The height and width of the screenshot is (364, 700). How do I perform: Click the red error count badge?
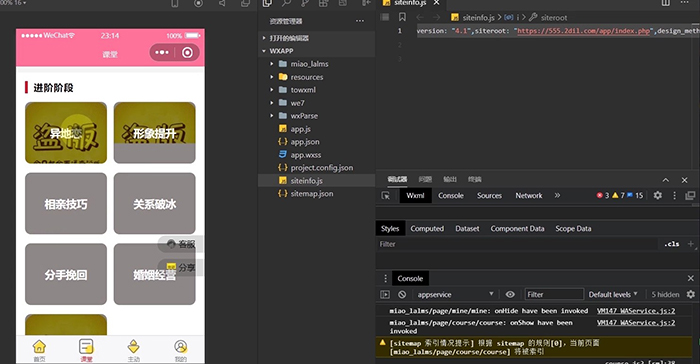click(603, 195)
